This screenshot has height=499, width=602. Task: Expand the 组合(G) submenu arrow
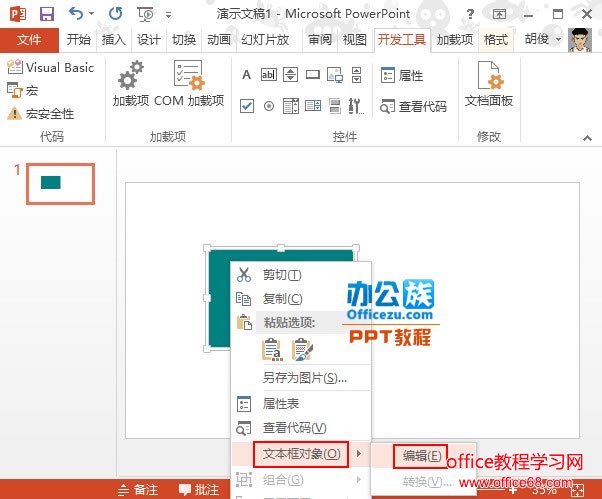(x=359, y=479)
